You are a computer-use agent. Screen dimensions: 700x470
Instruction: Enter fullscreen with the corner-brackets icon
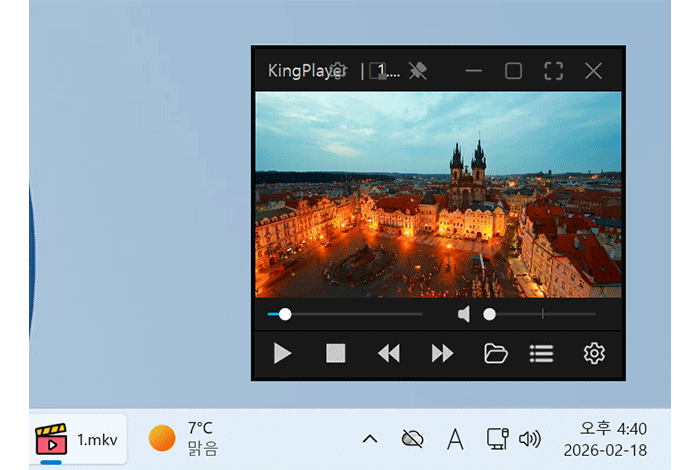coord(554,71)
